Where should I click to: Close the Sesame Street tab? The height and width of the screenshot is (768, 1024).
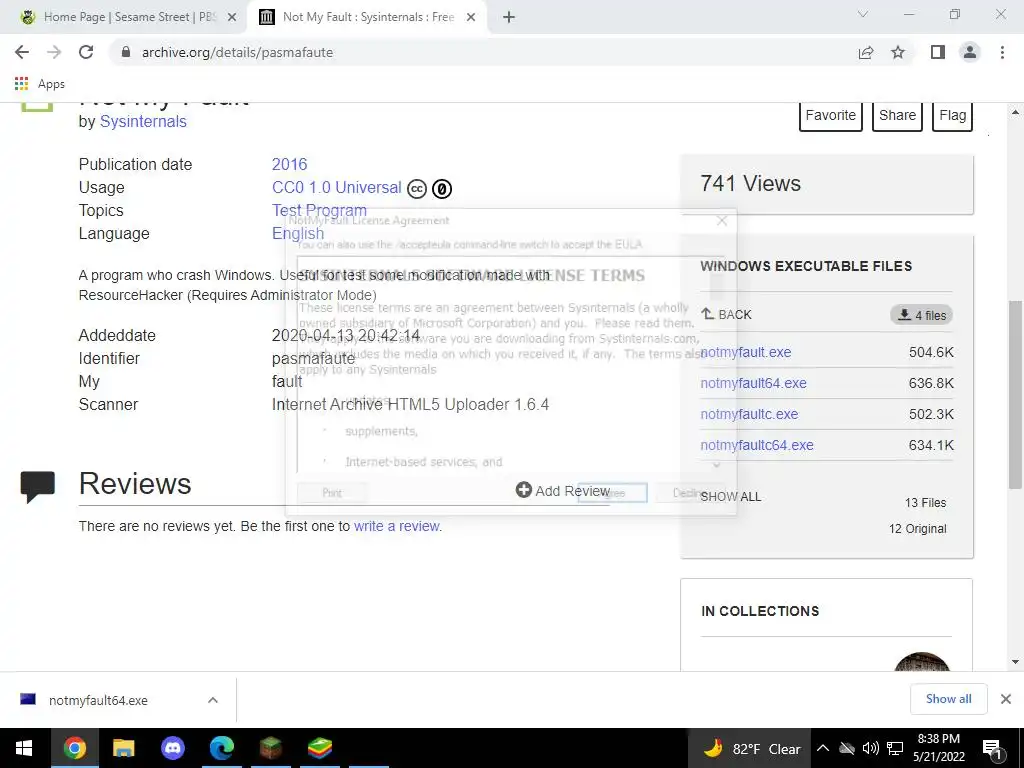click(232, 18)
